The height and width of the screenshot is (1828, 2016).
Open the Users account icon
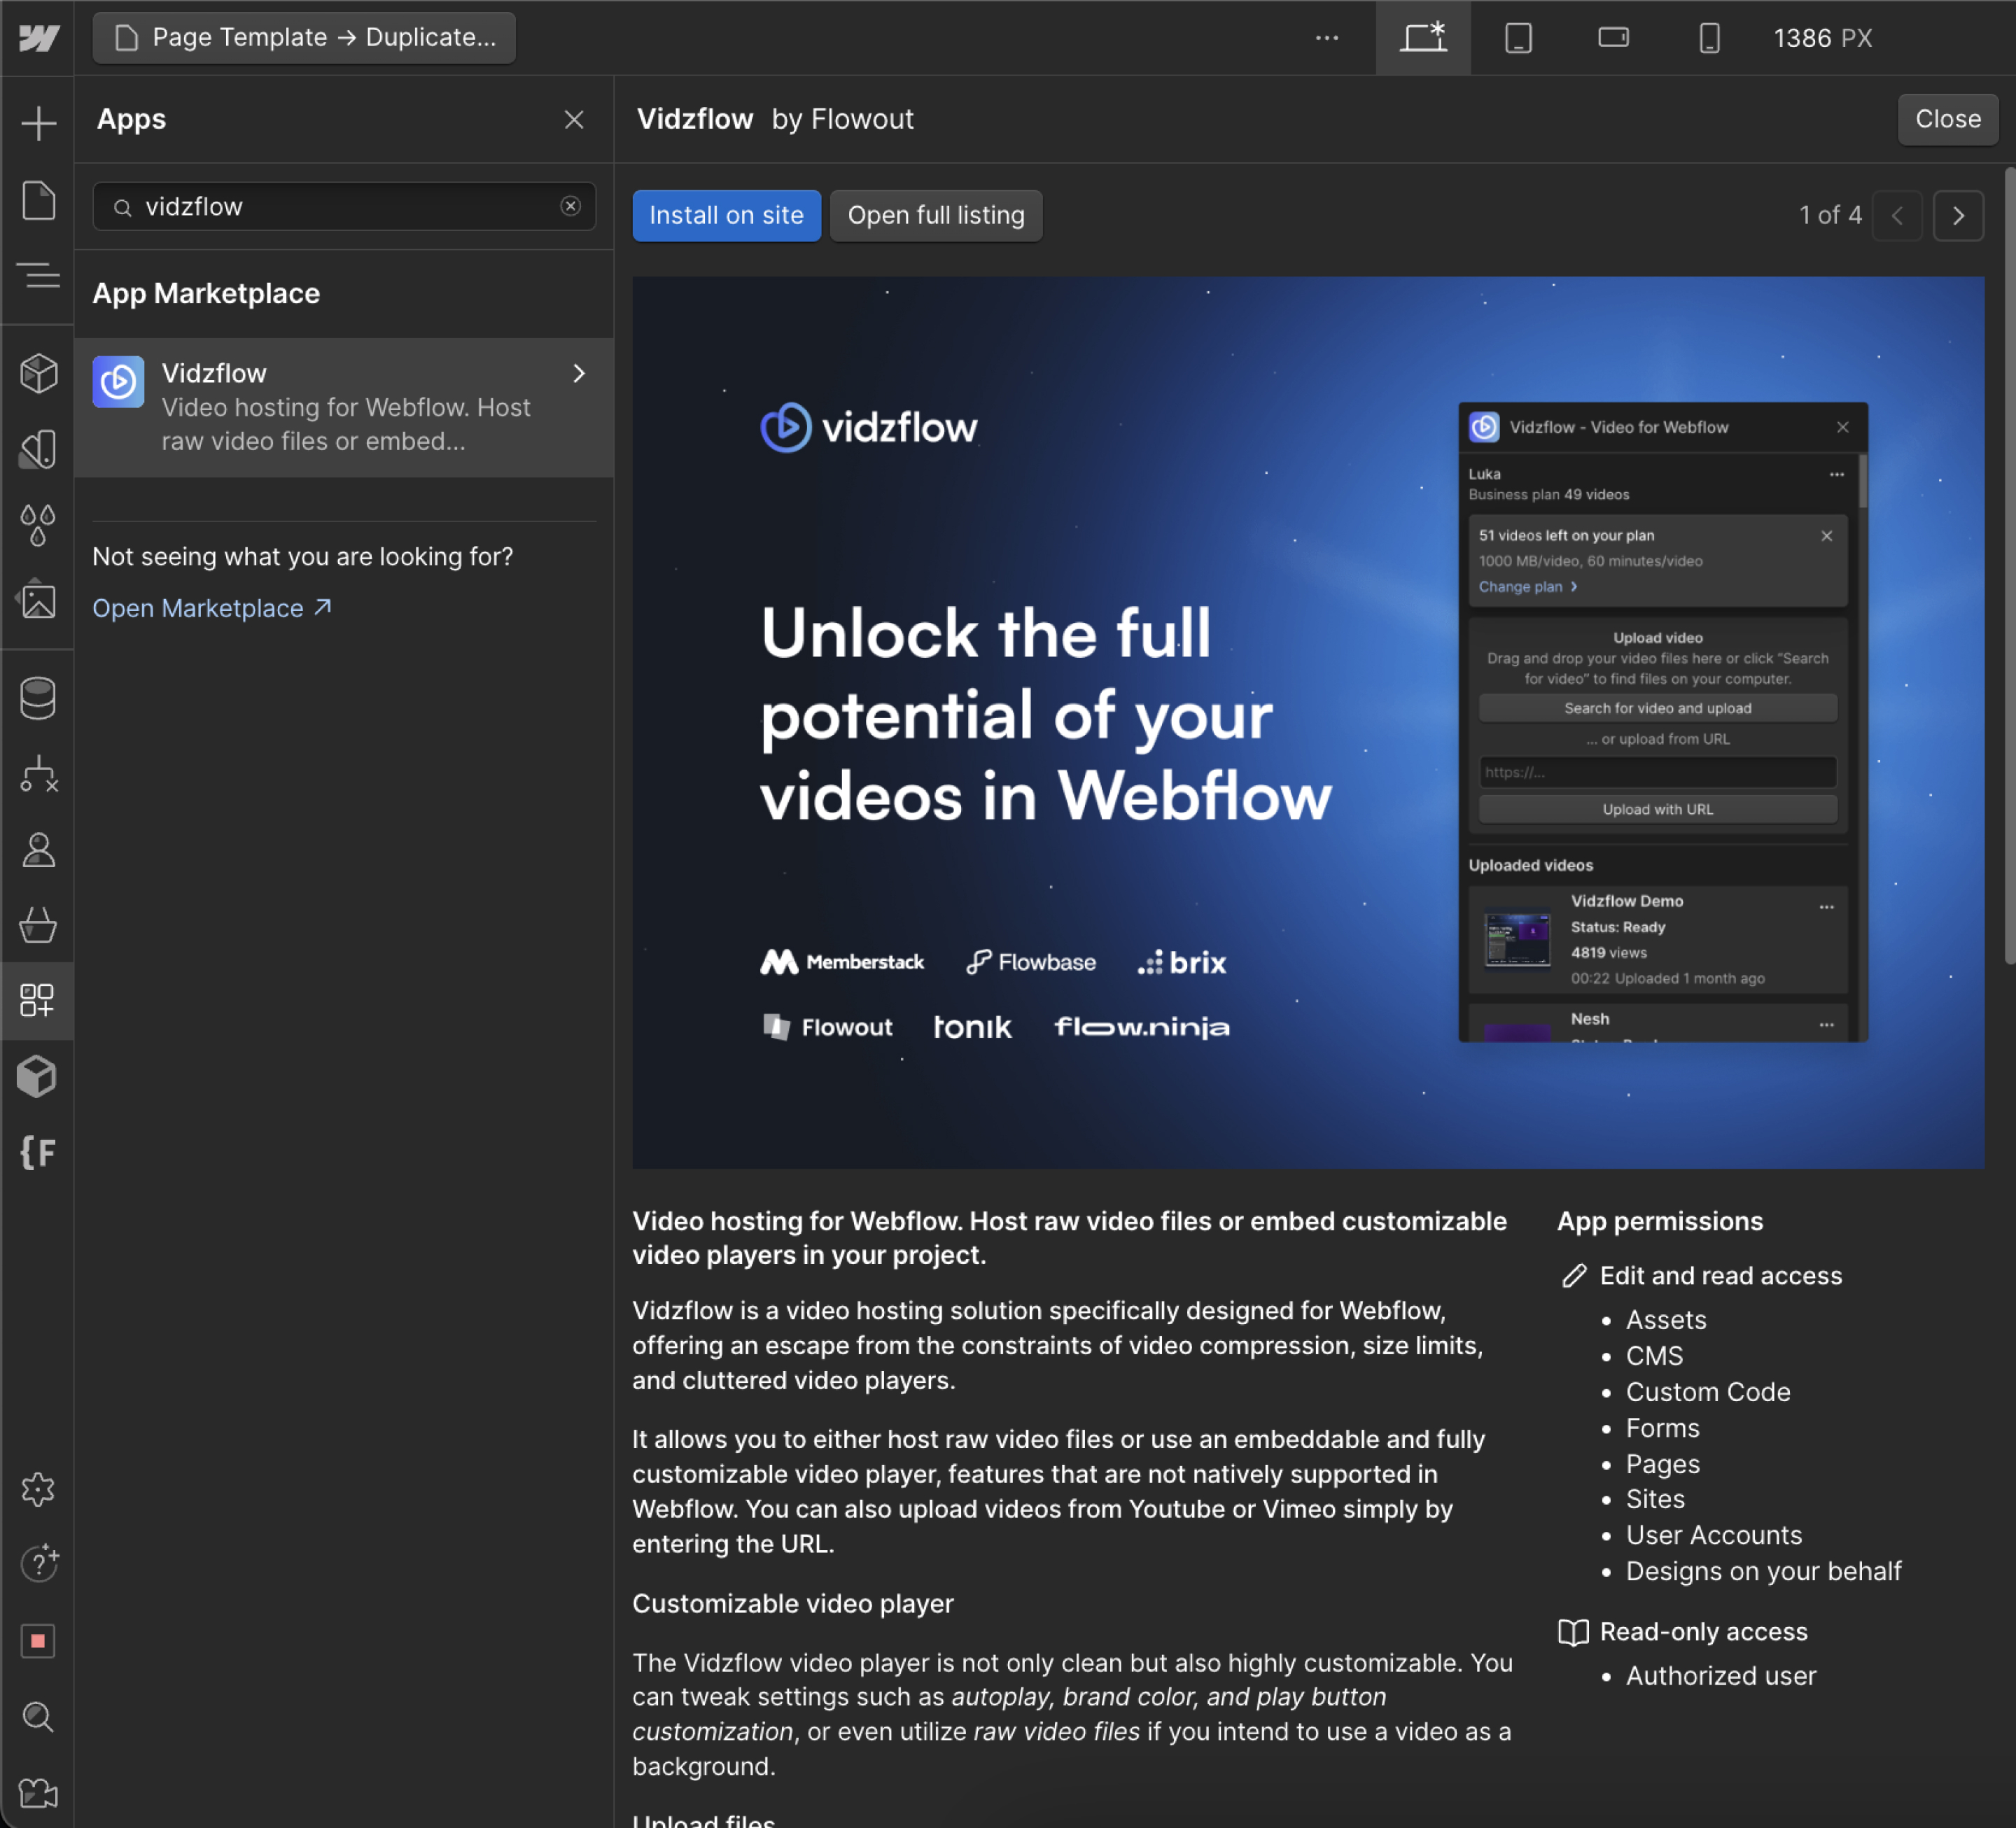(38, 850)
